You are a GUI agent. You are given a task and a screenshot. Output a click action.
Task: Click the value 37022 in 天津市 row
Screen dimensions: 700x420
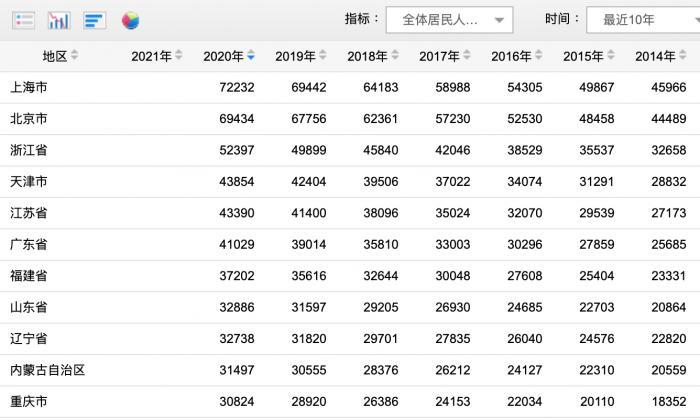coord(453,182)
